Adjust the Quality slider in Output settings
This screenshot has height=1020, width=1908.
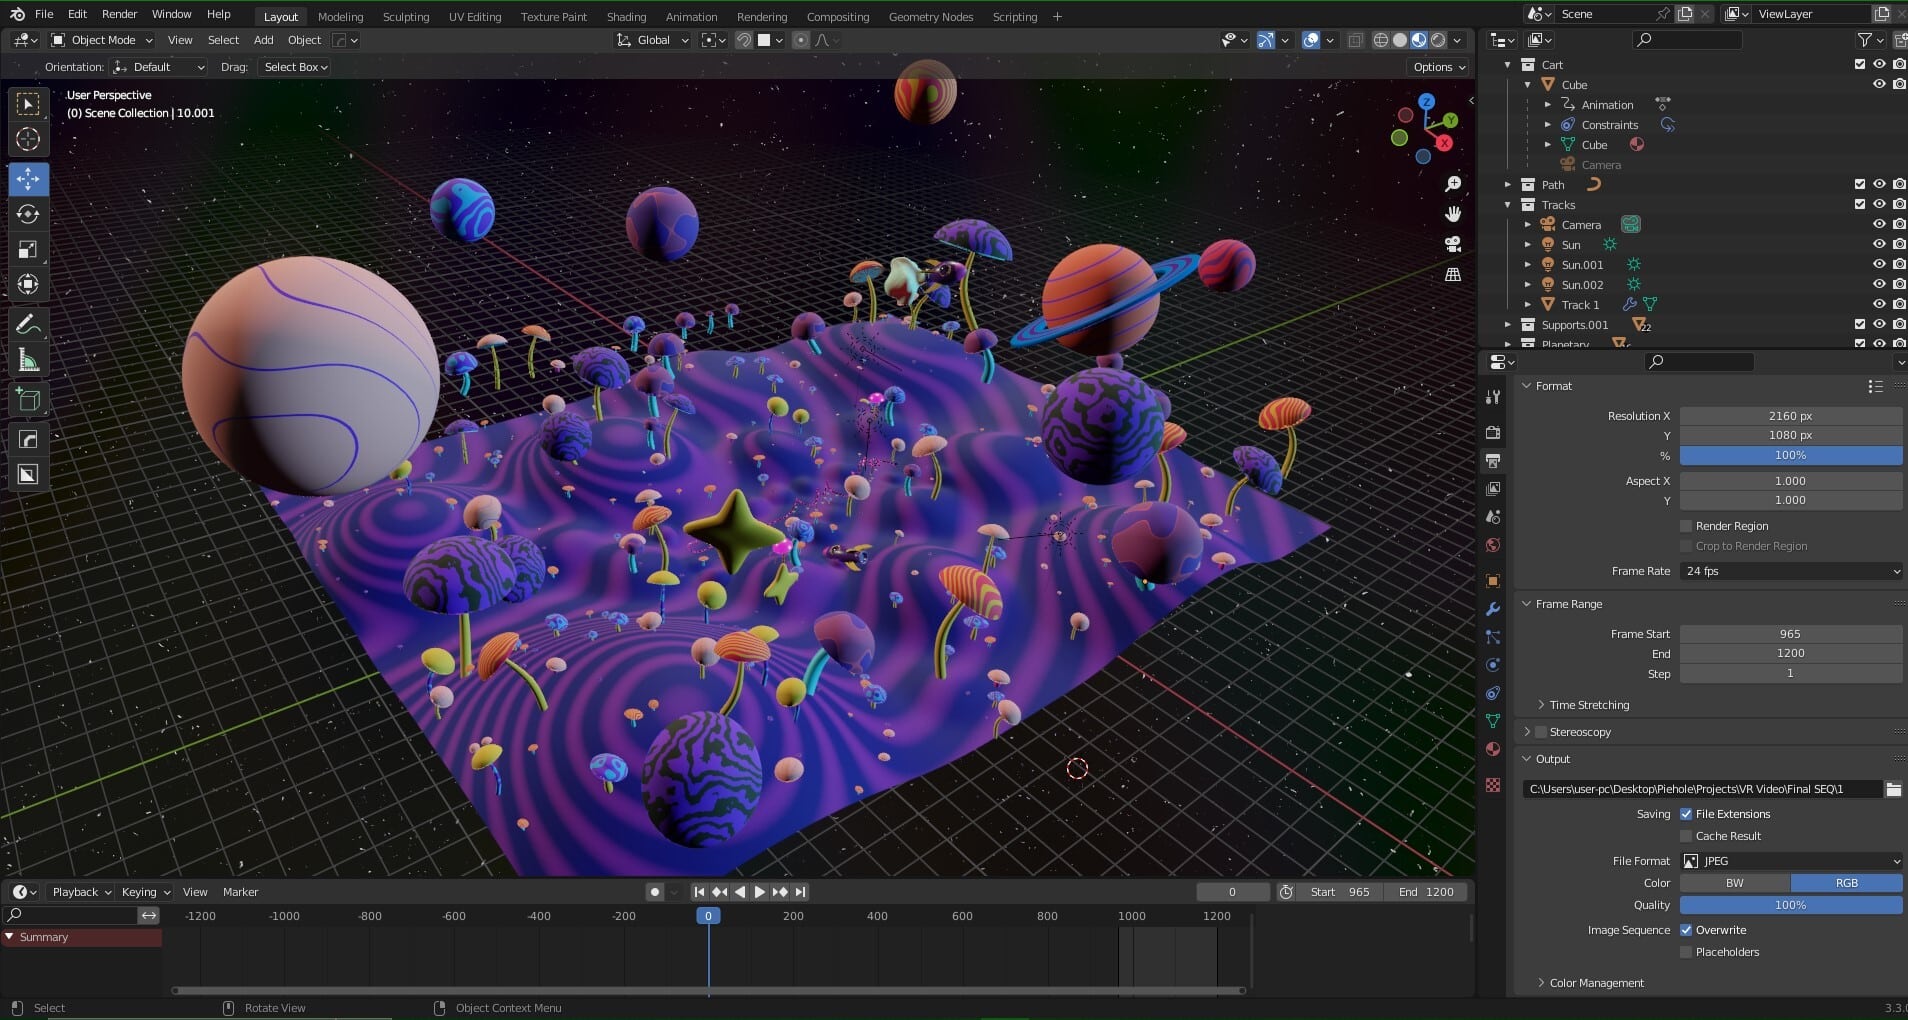click(x=1790, y=904)
